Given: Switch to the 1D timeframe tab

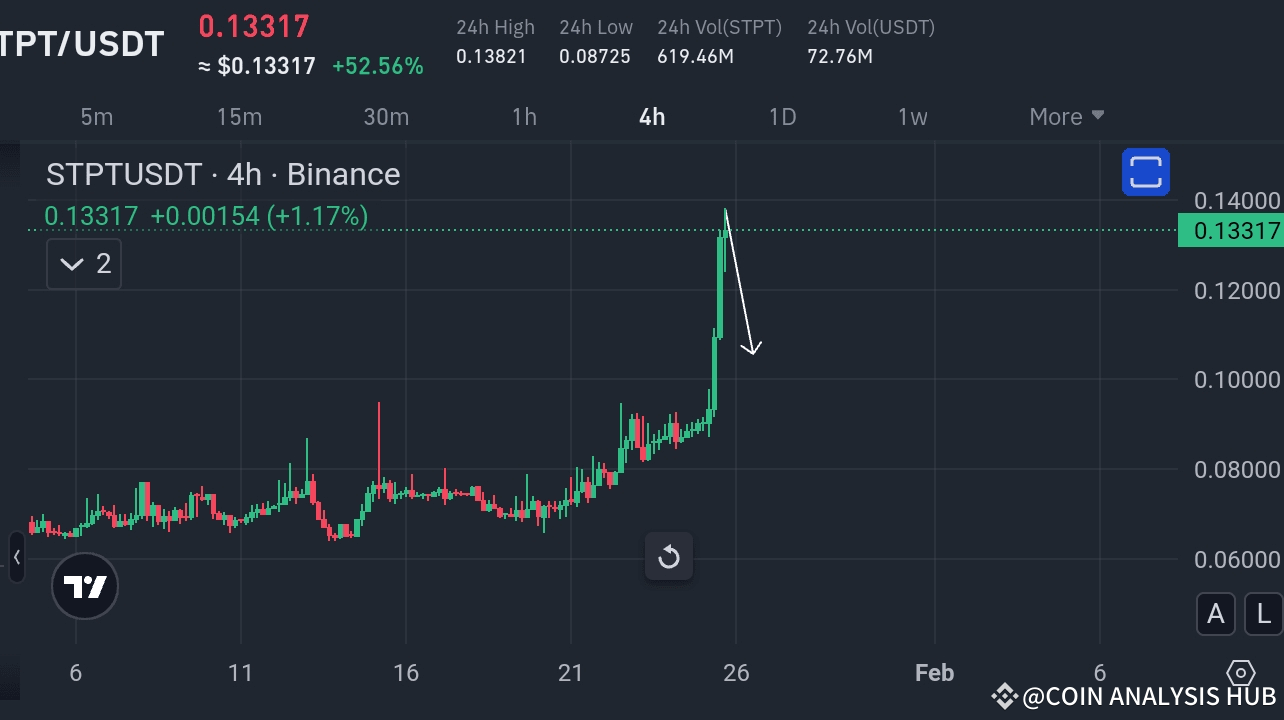Looking at the screenshot, I should click(782, 117).
